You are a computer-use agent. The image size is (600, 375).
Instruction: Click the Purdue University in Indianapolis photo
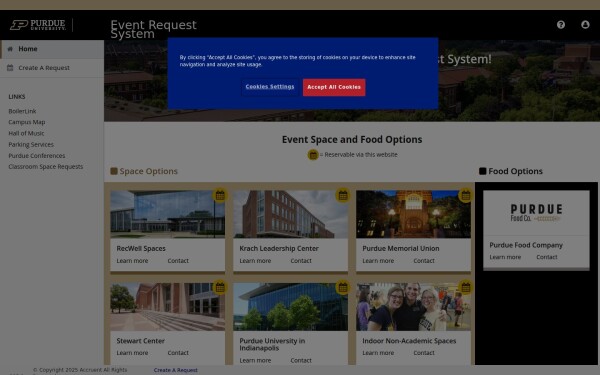tap(290, 307)
